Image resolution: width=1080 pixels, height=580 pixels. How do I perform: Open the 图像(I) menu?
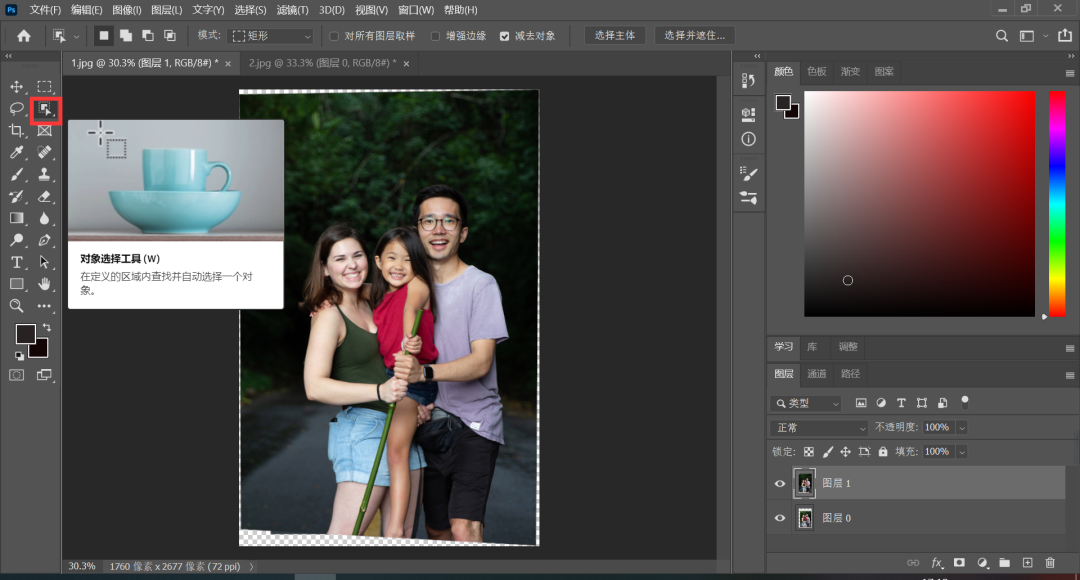127,10
